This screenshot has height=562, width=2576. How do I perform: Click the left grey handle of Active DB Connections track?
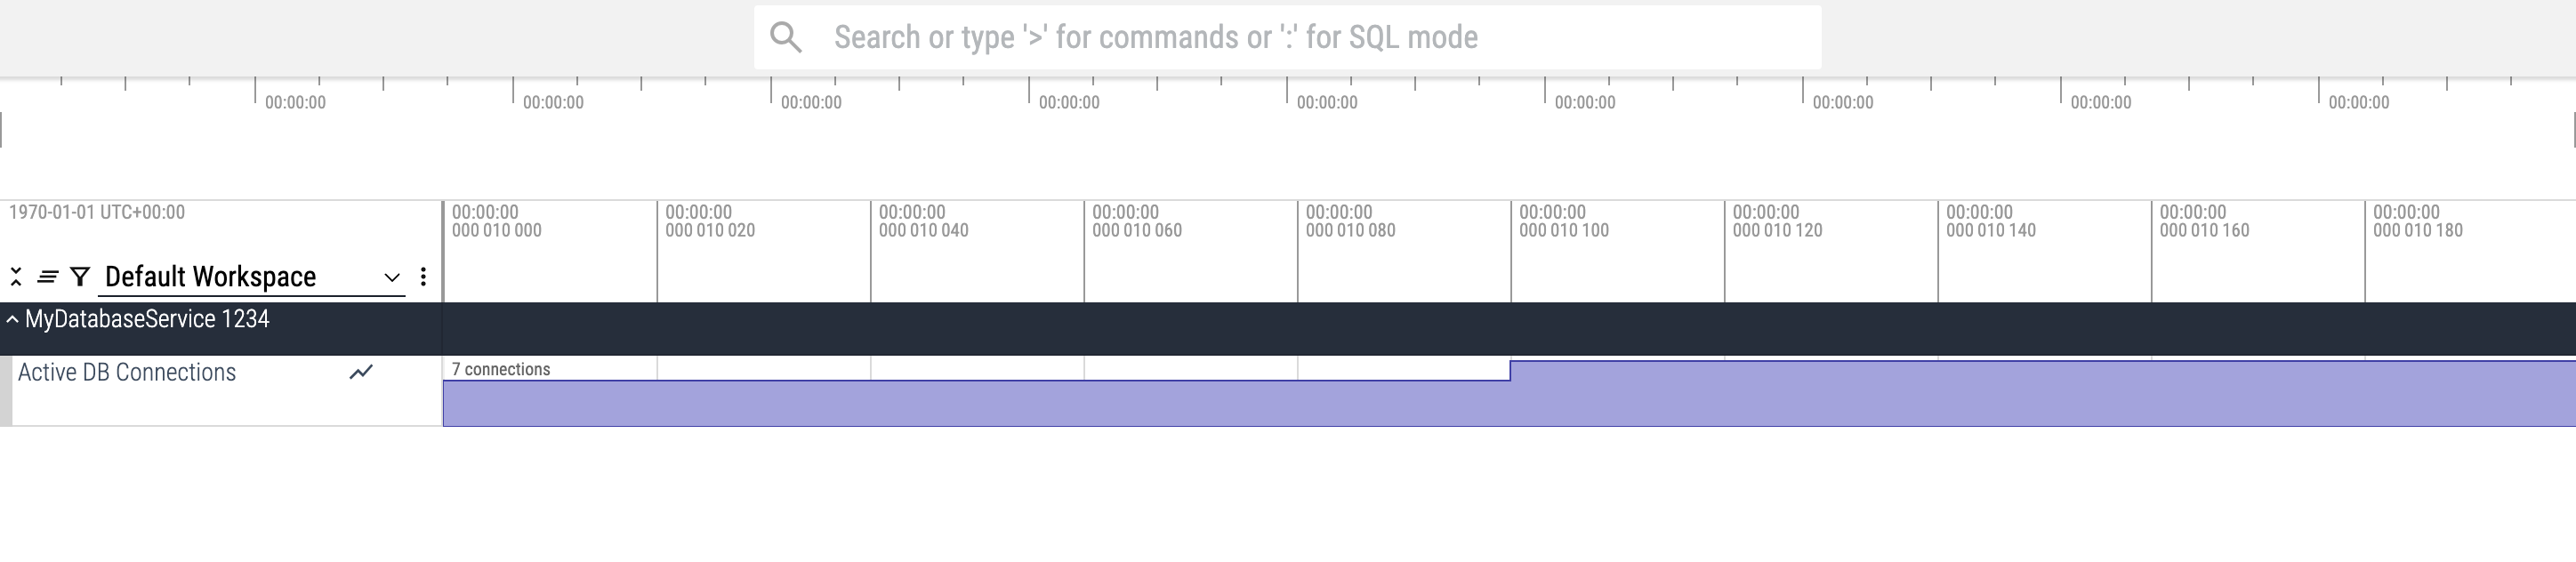point(6,391)
